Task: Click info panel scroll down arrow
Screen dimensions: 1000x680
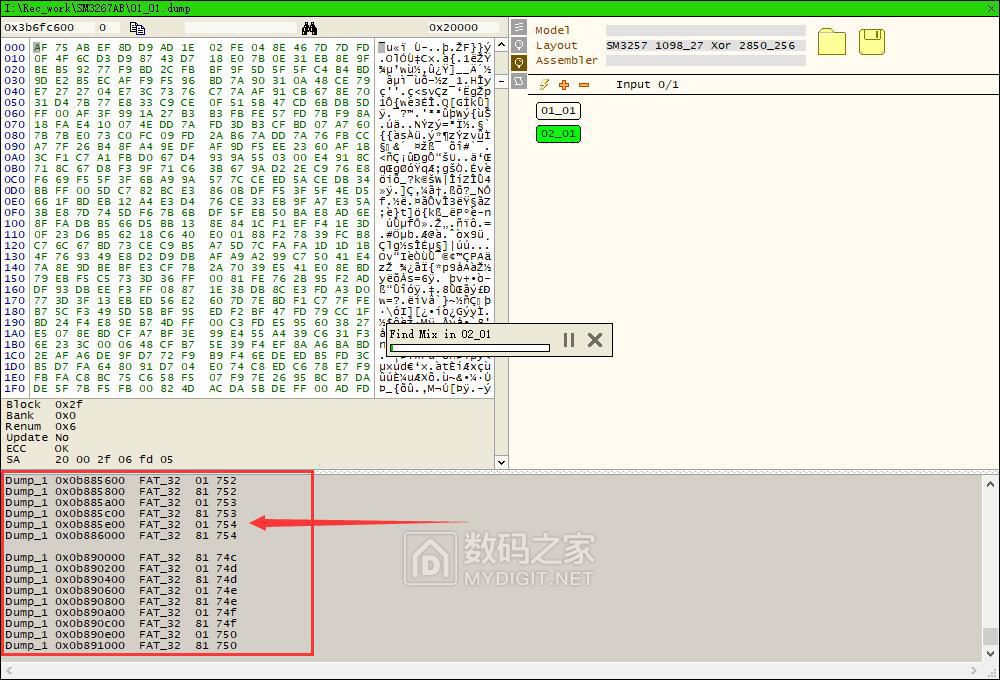Action: point(501,462)
